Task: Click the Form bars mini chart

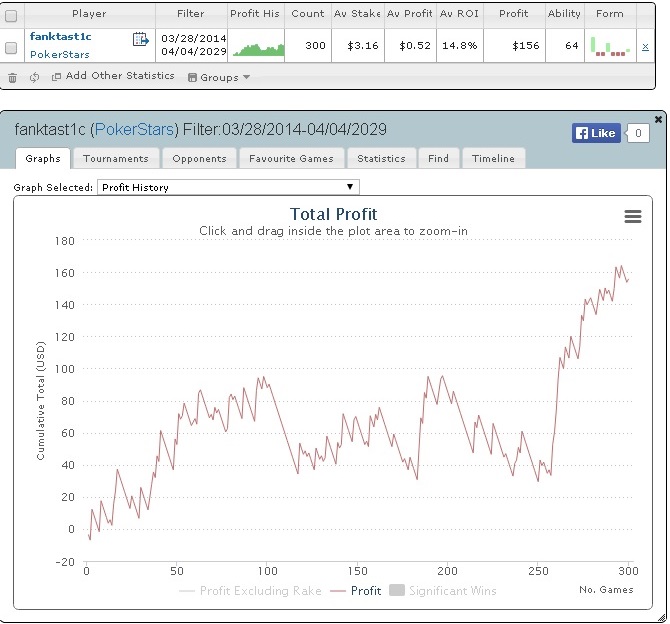Action: pyautogui.click(x=609, y=46)
